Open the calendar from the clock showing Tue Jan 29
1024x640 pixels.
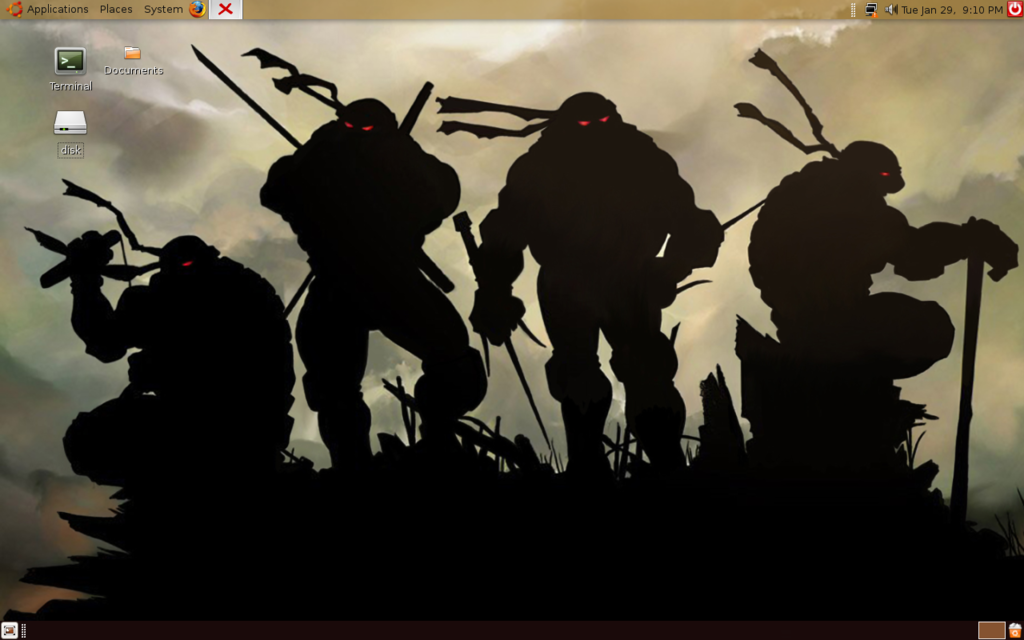click(x=952, y=10)
